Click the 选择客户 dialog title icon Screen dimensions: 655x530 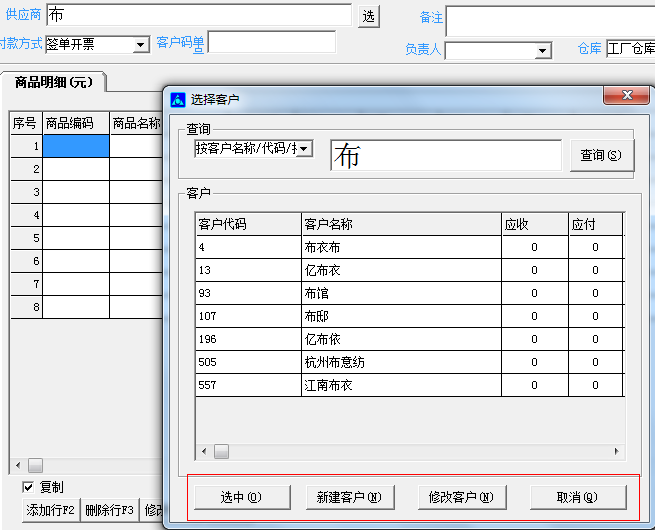point(178,100)
